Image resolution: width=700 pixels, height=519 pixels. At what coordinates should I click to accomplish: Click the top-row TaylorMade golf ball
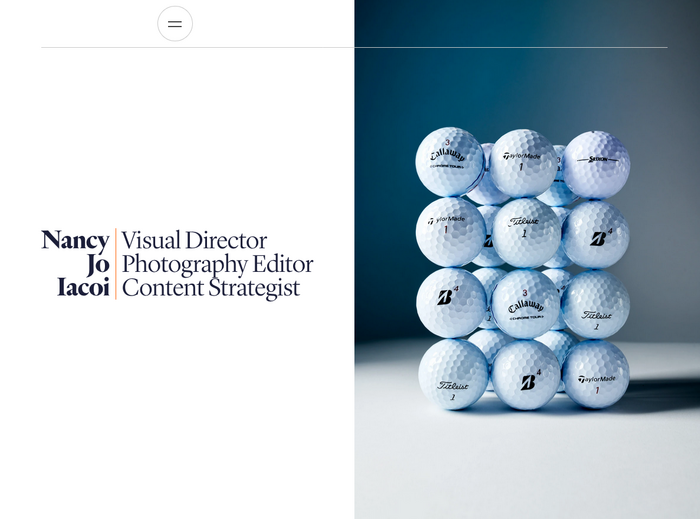click(x=523, y=162)
